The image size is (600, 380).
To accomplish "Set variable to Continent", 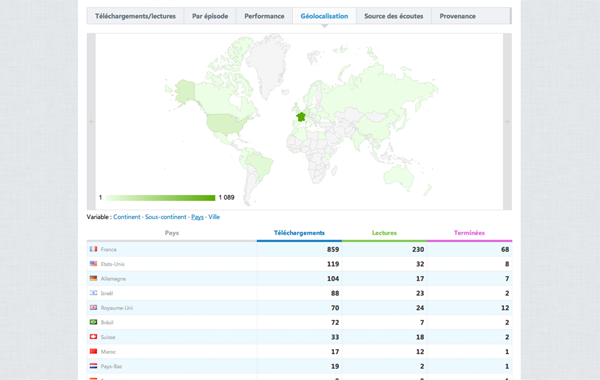I will (127, 217).
